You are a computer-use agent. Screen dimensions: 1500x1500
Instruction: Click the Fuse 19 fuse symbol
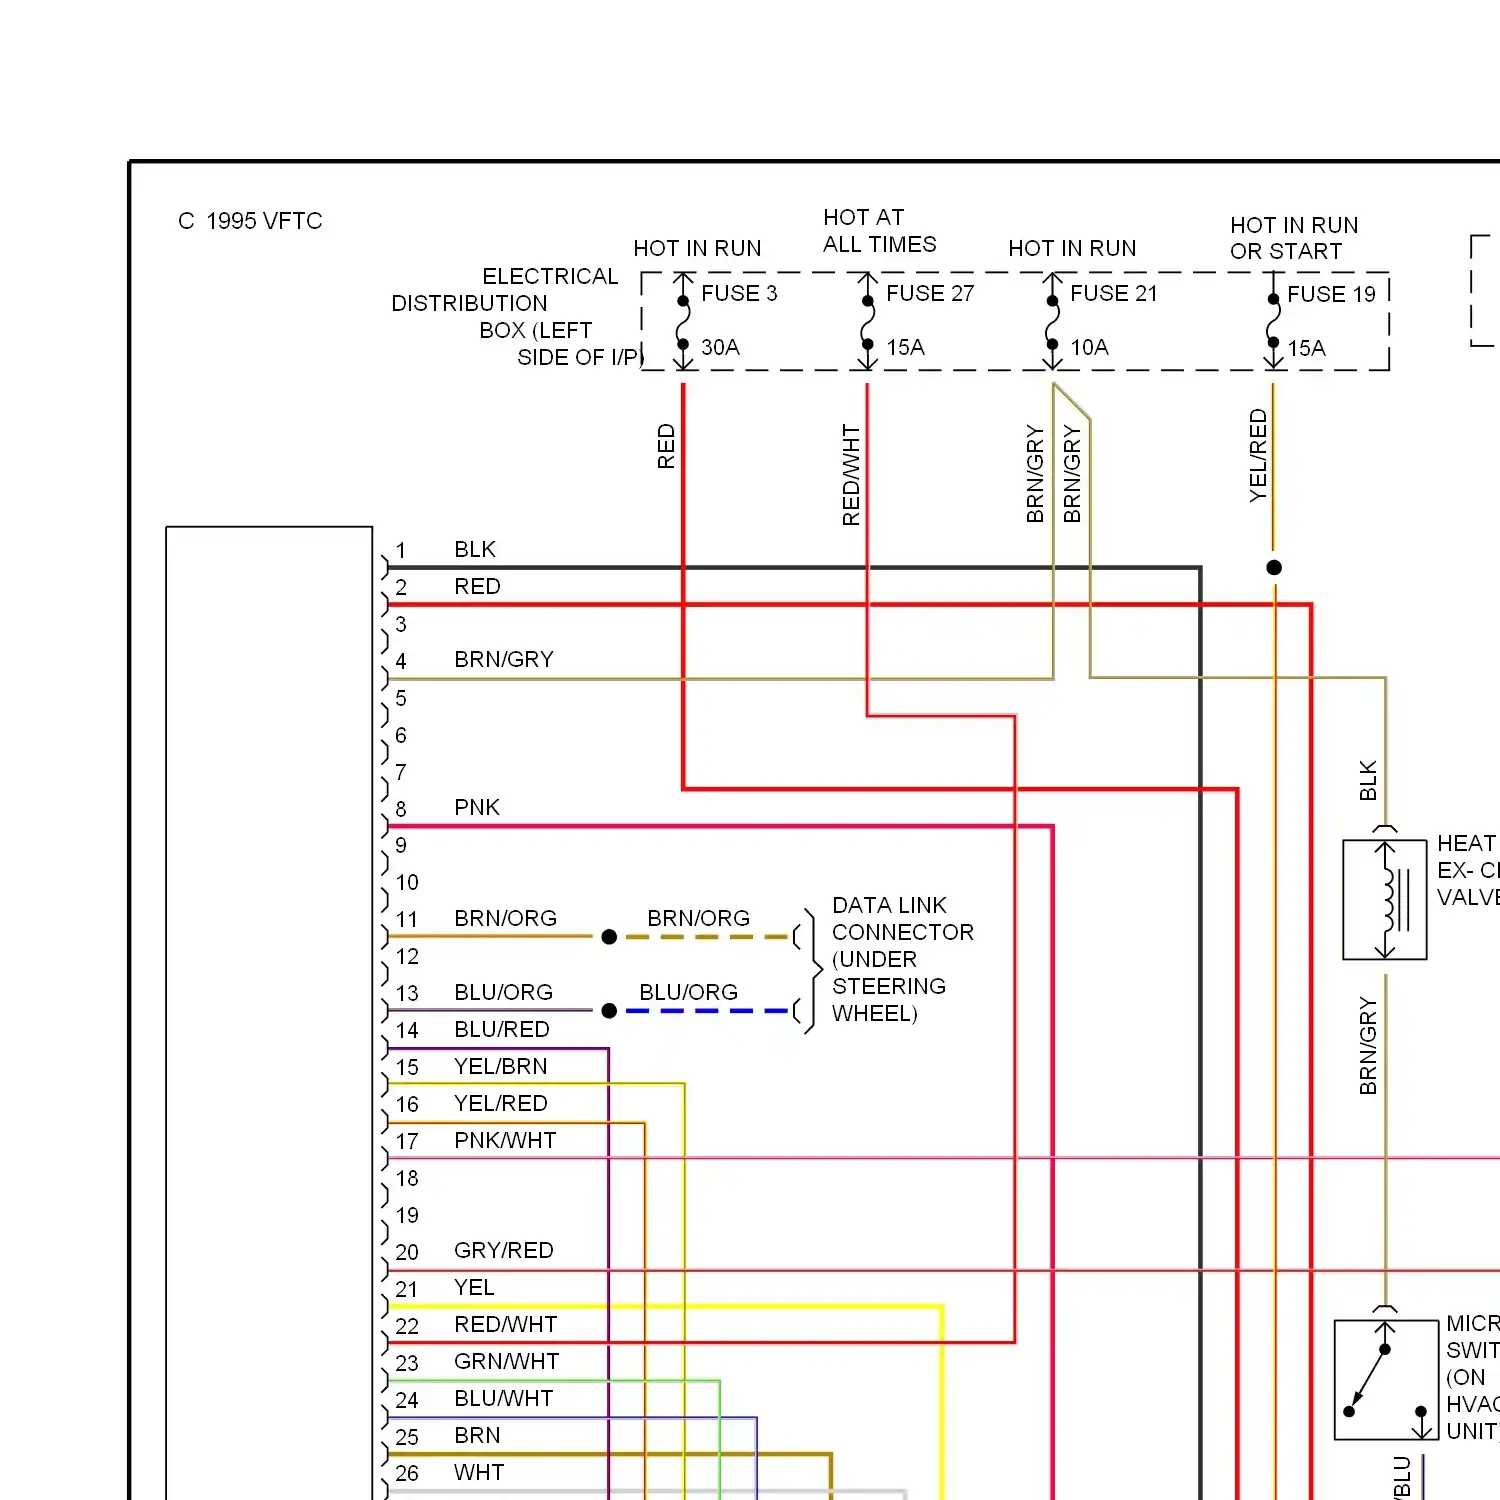click(x=1273, y=322)
